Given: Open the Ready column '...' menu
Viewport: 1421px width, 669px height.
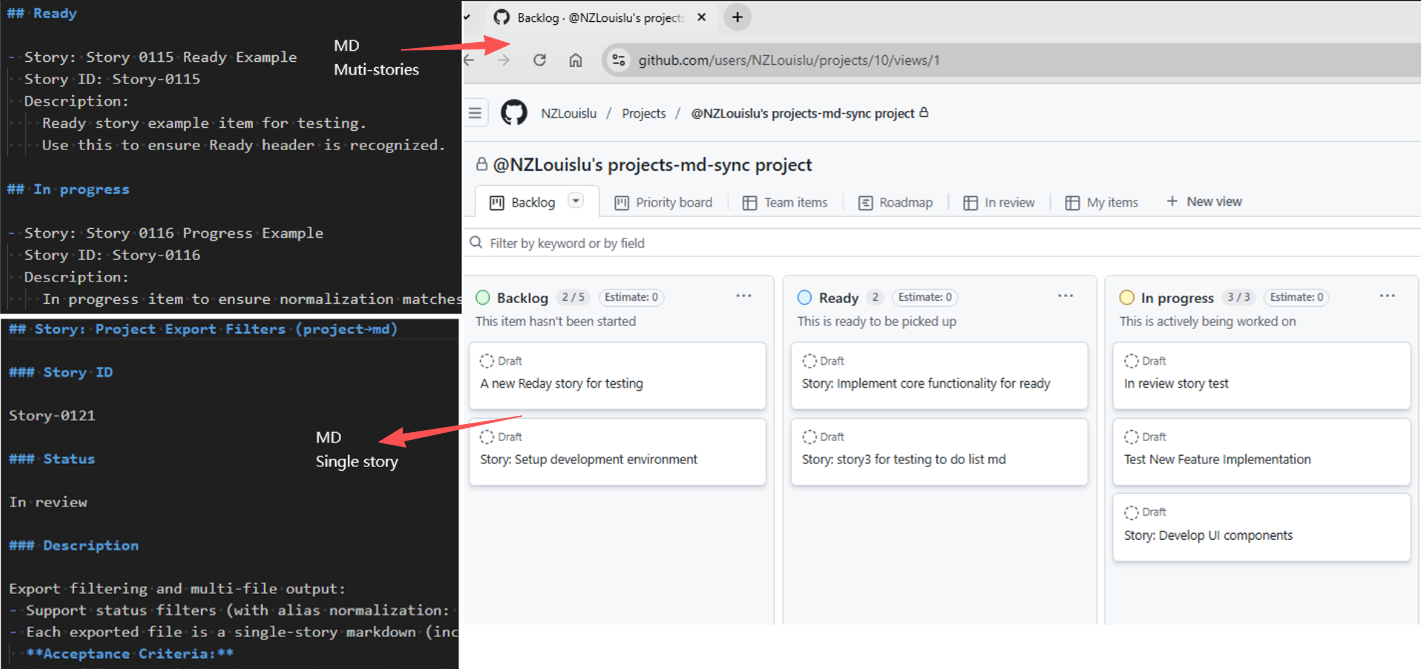Looking at the screenshot, I should click(1065, 296).
